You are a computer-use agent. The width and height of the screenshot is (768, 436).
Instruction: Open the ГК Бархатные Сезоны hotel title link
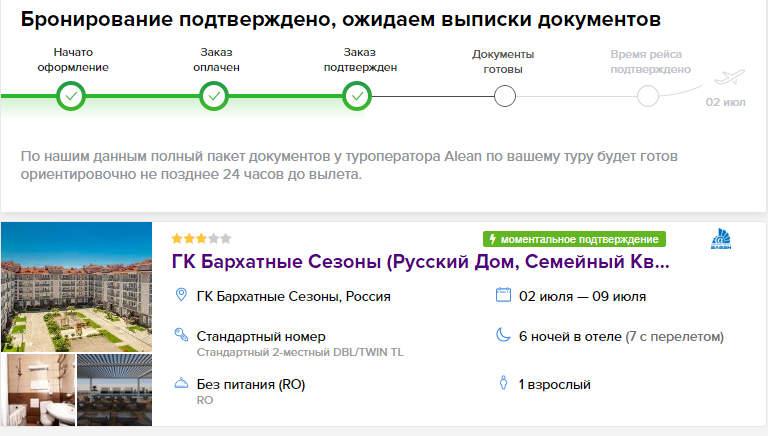(420, 262)
